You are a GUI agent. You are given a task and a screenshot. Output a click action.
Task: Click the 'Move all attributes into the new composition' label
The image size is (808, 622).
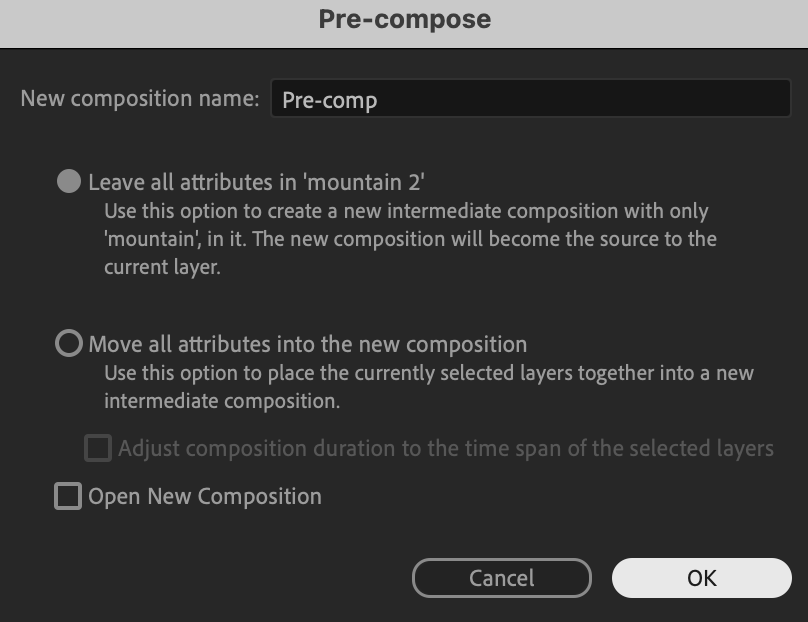308,344
